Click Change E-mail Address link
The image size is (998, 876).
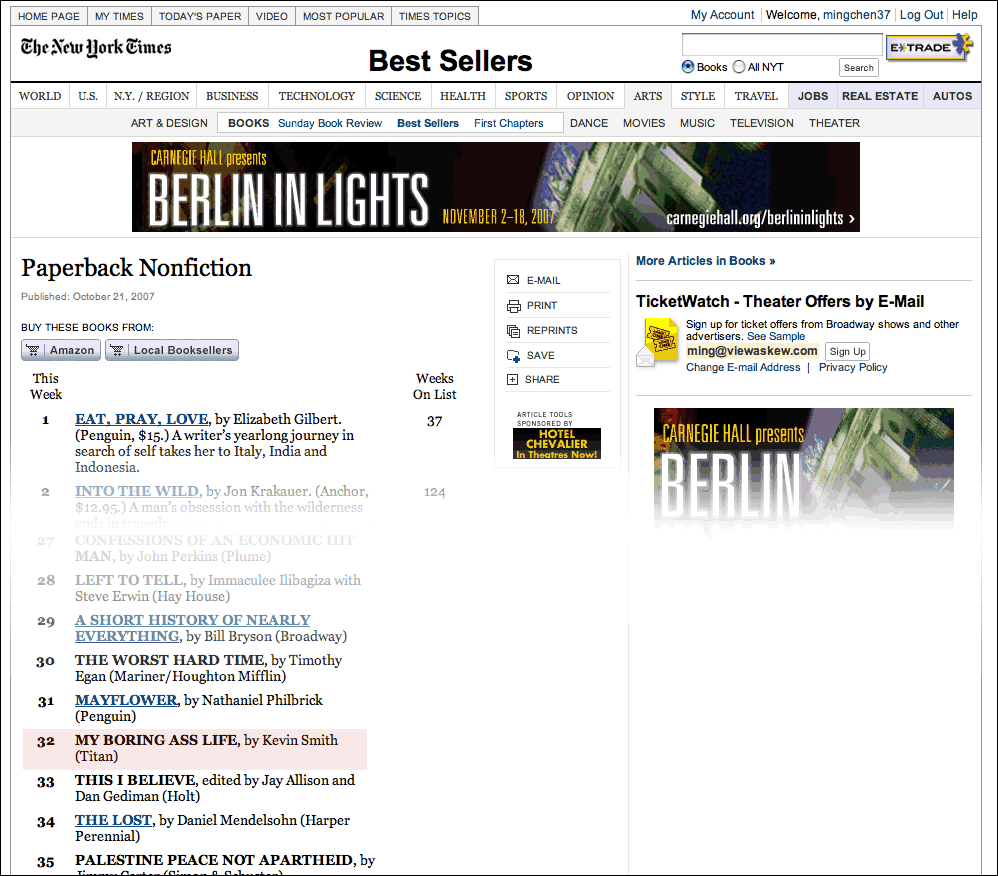tap(743, 367)
